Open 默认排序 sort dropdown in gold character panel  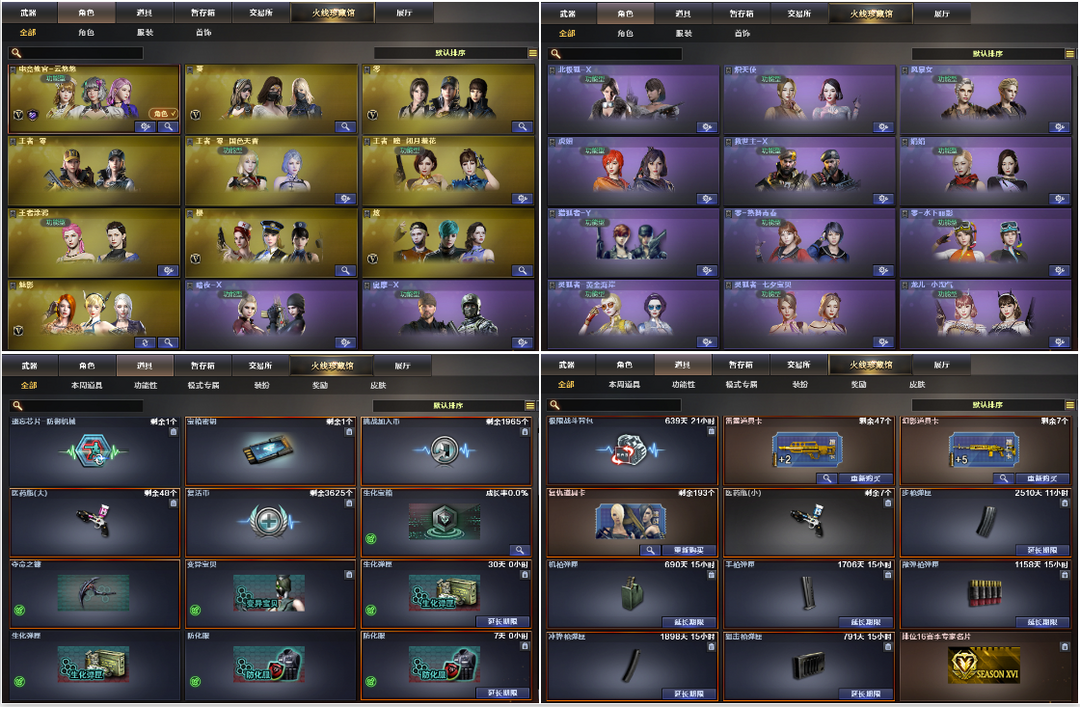450,53
